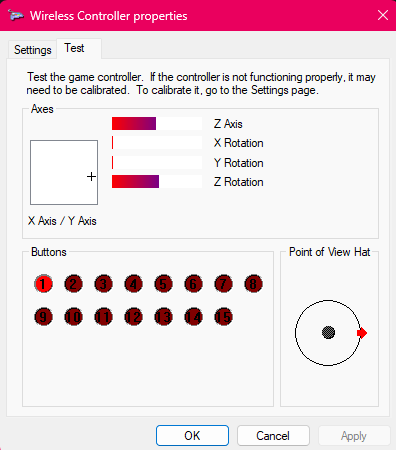Click the POV hat center dot
This screenshot has height=450, width=396.
tap(328, 333)
